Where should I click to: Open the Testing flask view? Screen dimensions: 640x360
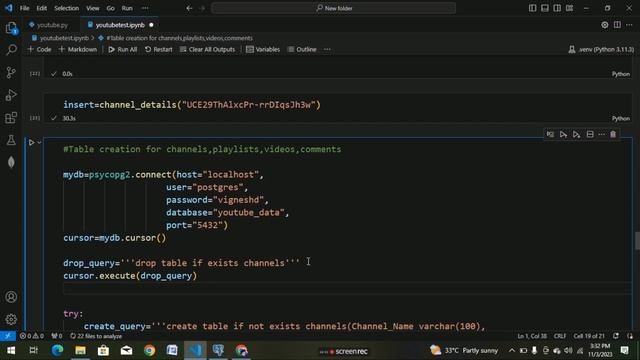[x=11, y=140]
